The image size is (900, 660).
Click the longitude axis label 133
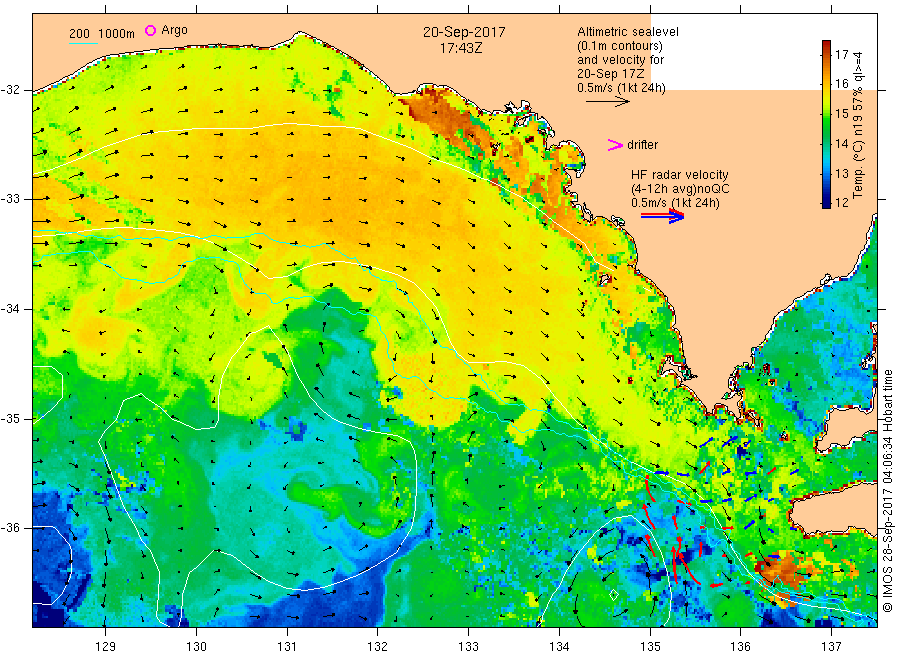(468, 647)
